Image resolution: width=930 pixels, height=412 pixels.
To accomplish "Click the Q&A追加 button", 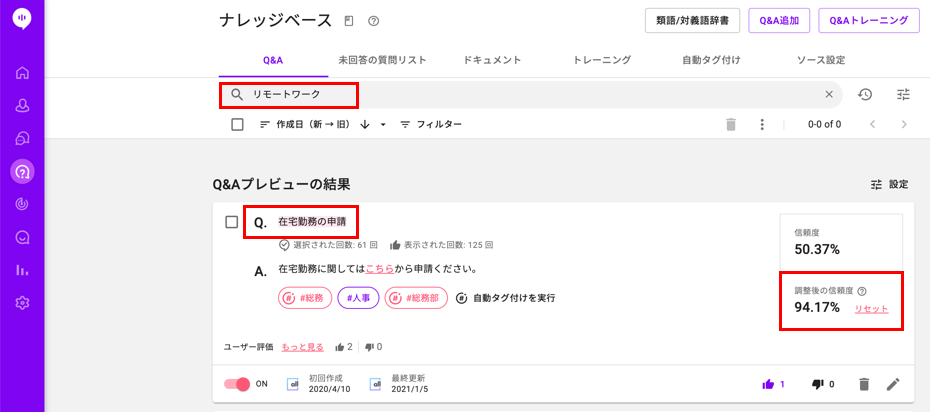I will click(x=779, y=20).
